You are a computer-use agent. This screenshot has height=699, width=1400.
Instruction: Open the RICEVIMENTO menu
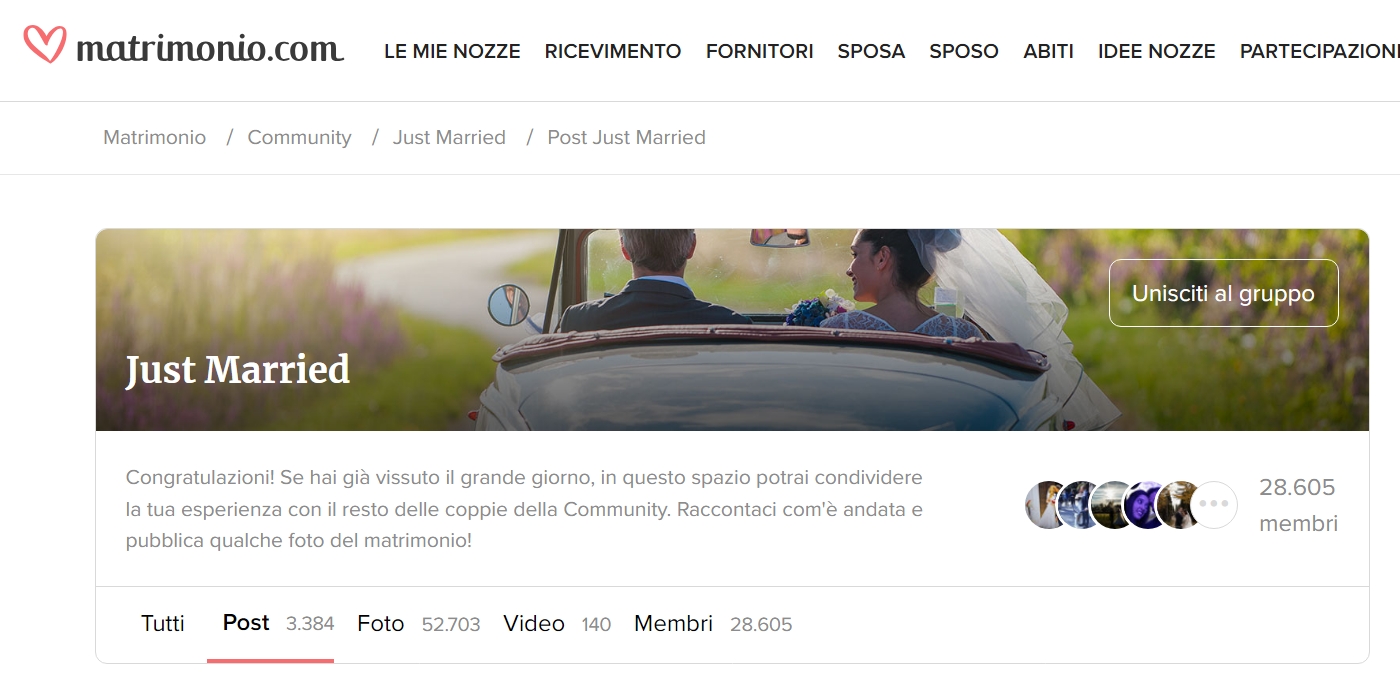click(613, 51)
